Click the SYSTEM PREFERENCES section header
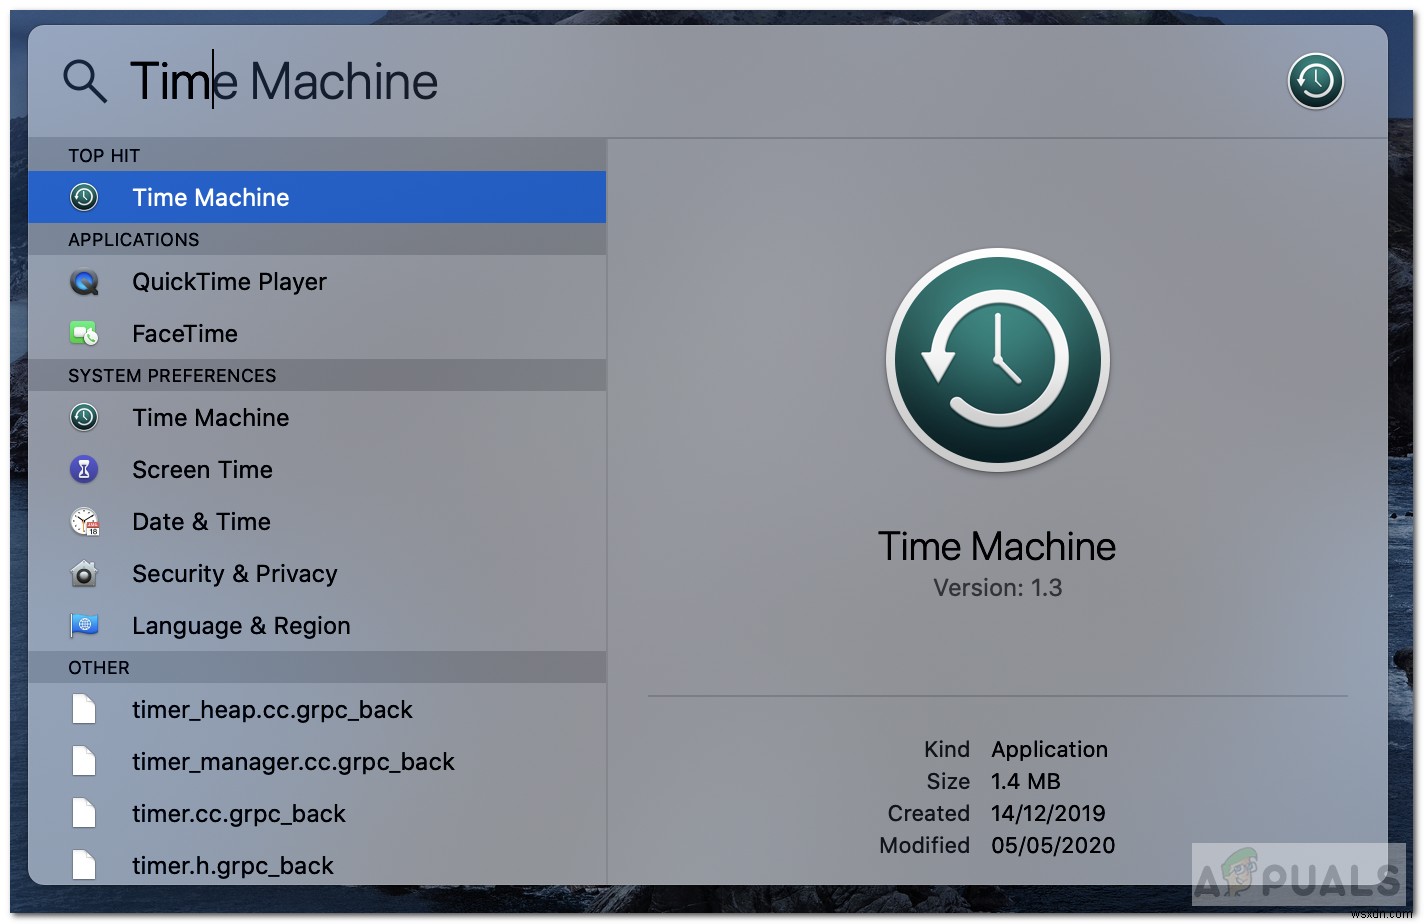 tap(172, 376)
